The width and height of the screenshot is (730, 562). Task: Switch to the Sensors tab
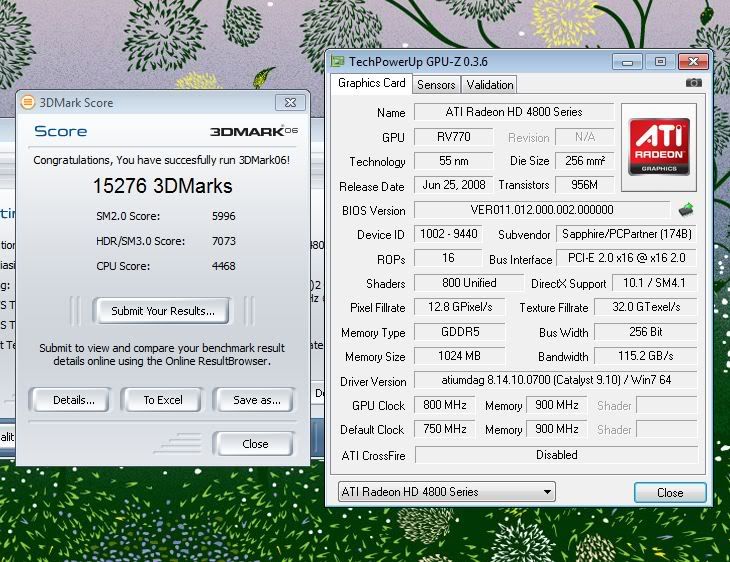click(x=436, y=85)
